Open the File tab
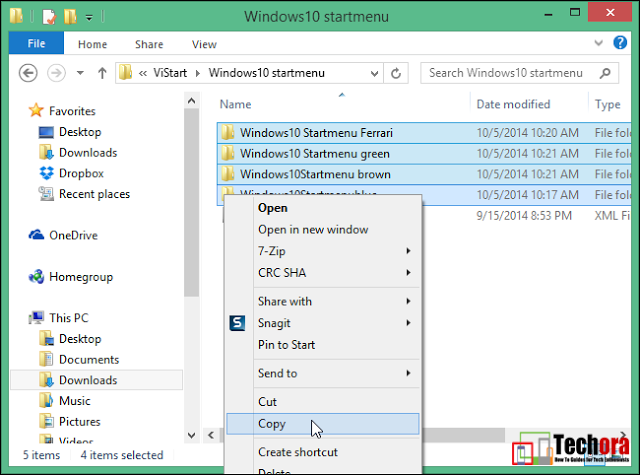 pos(36,43)
